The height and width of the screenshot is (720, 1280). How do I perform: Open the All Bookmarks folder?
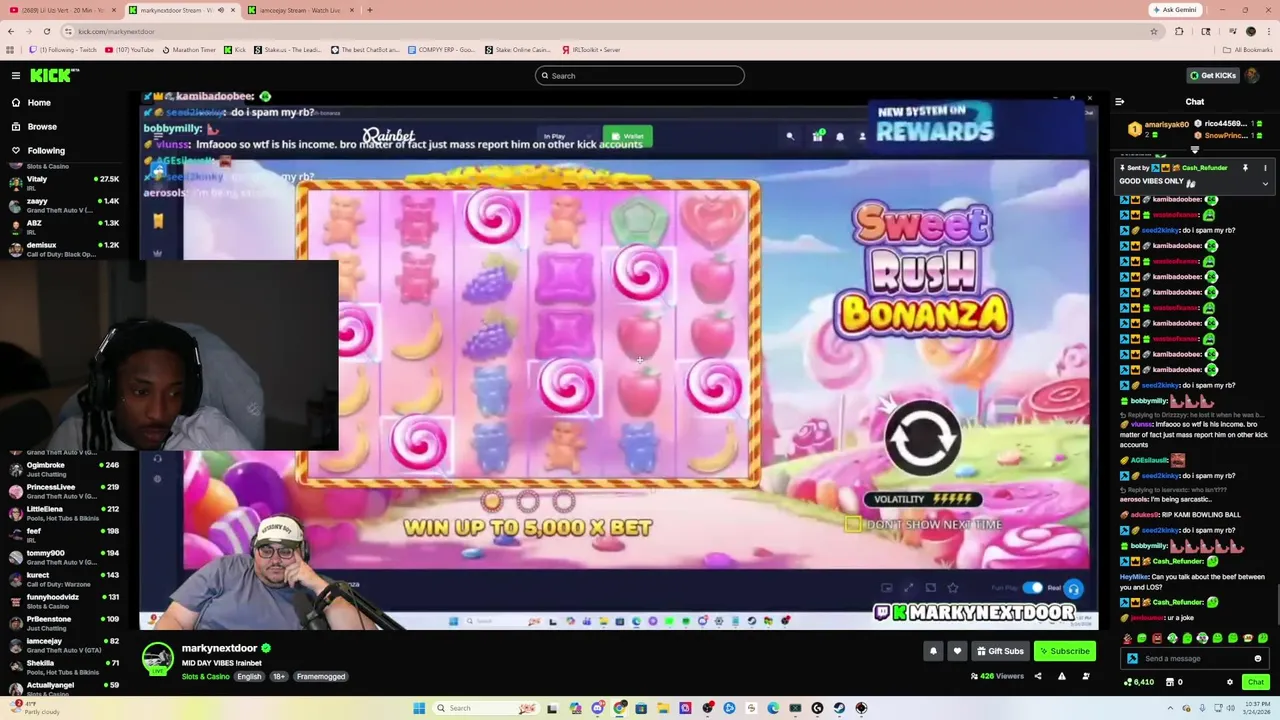(1247, 49)
